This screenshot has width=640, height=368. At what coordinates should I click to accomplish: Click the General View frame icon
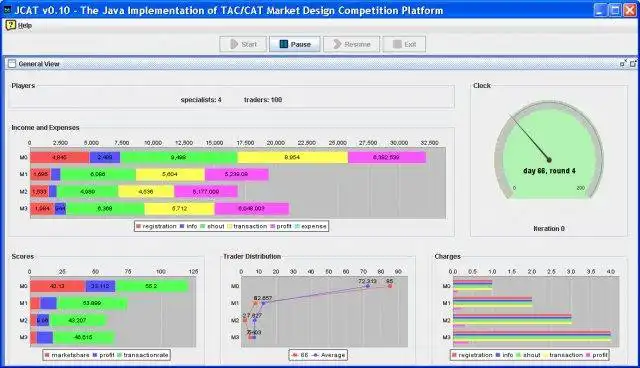12,64
